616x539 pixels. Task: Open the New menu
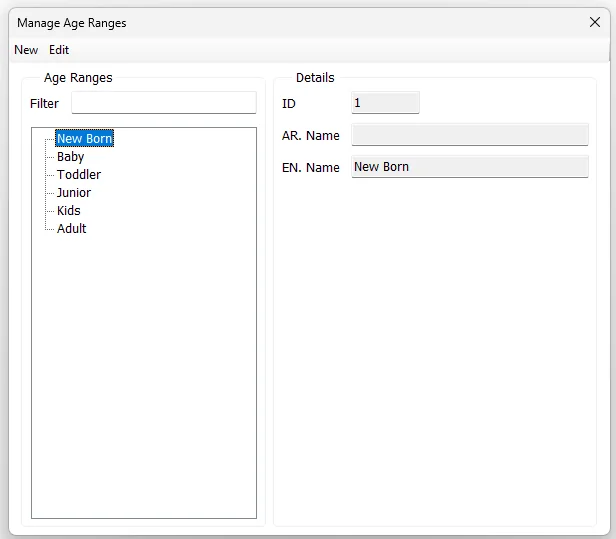tap(26, 50)
